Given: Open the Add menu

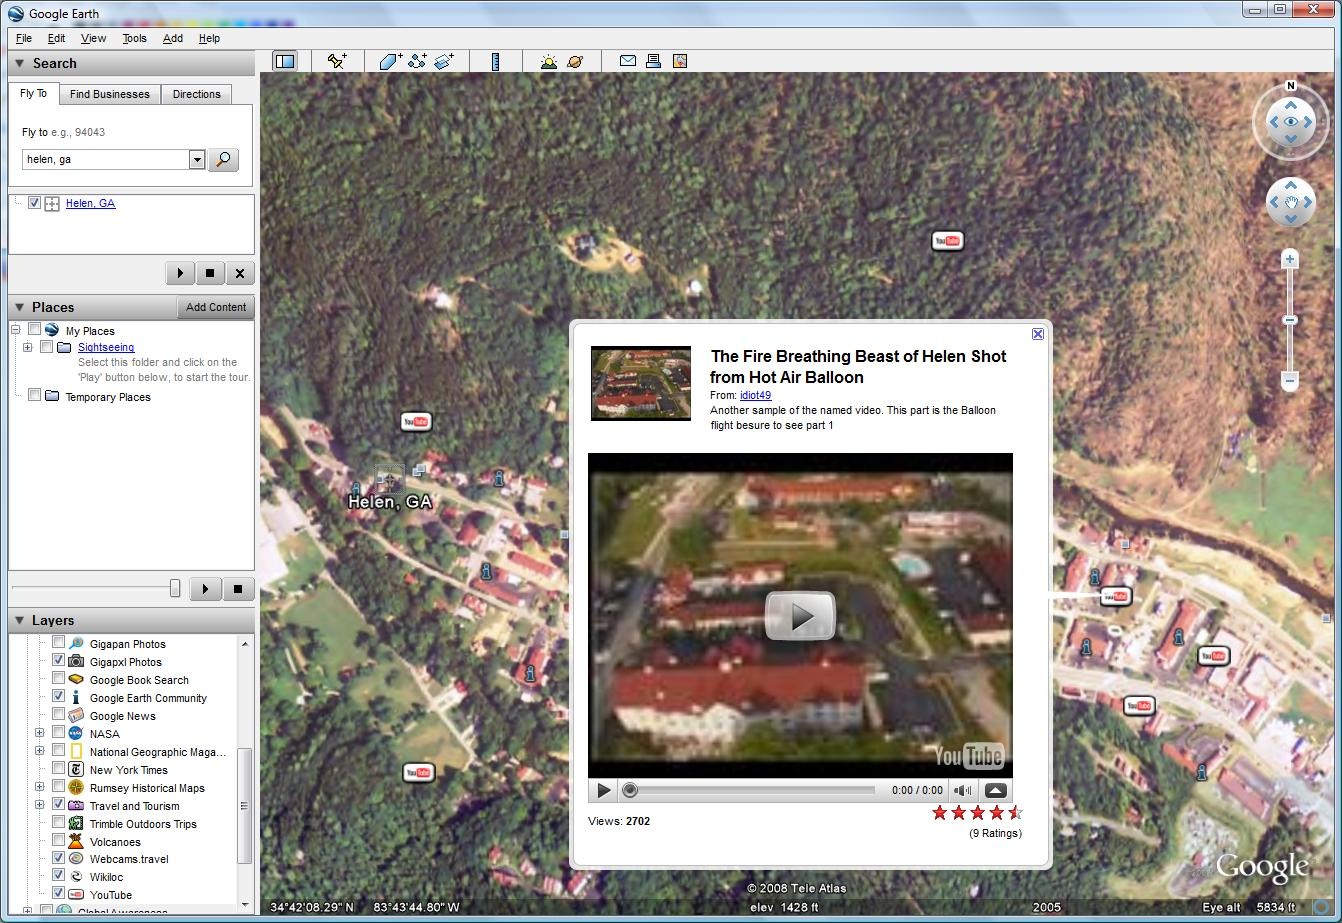Looking at the screenshot, I should [x=173, y=38].
